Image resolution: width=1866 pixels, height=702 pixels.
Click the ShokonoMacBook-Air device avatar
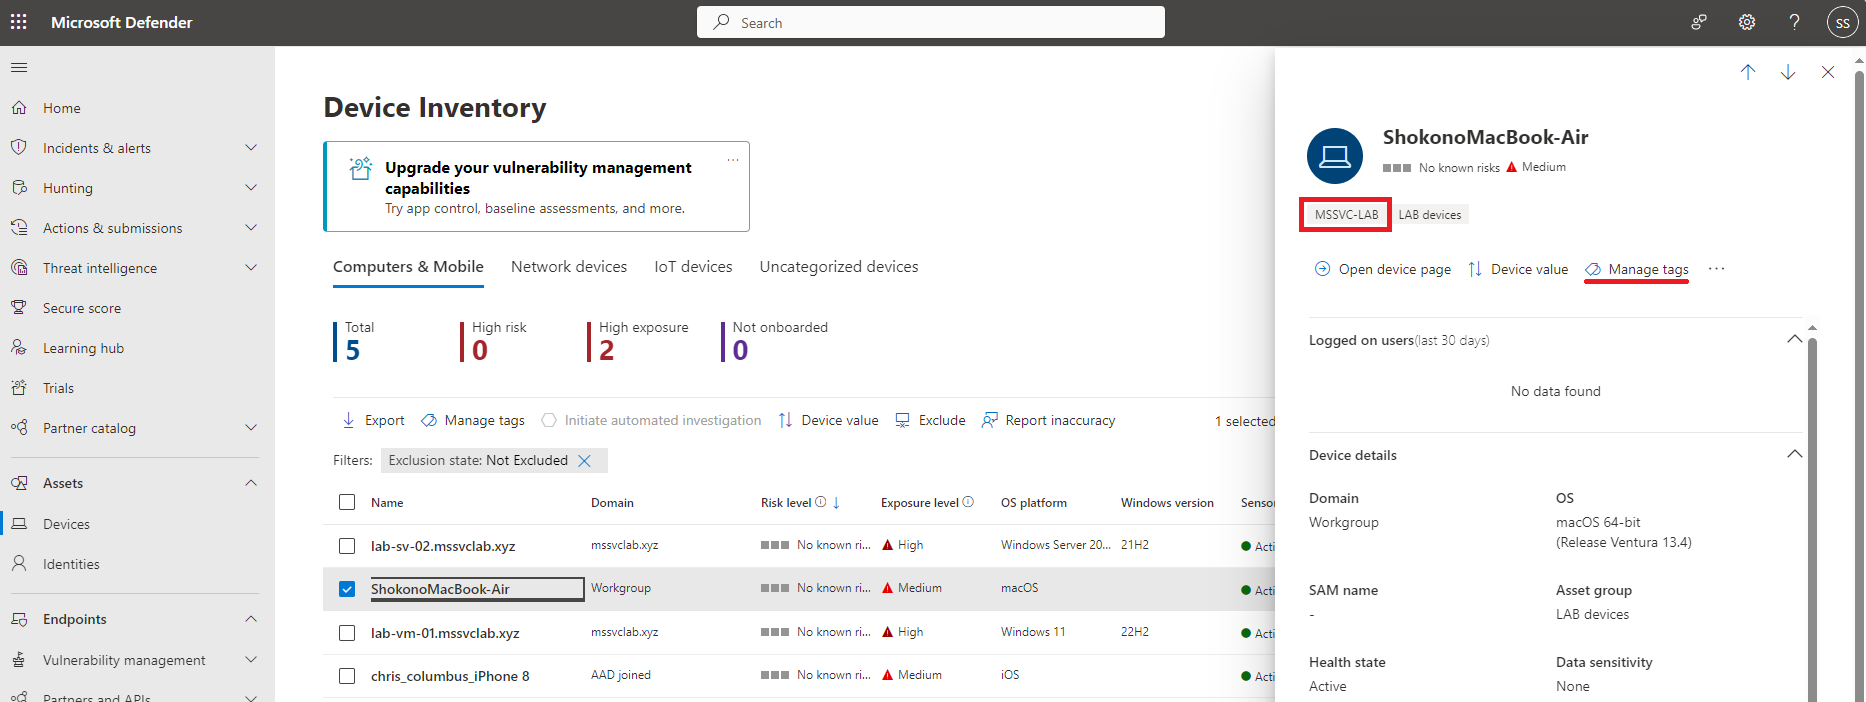click(1335, 156)
